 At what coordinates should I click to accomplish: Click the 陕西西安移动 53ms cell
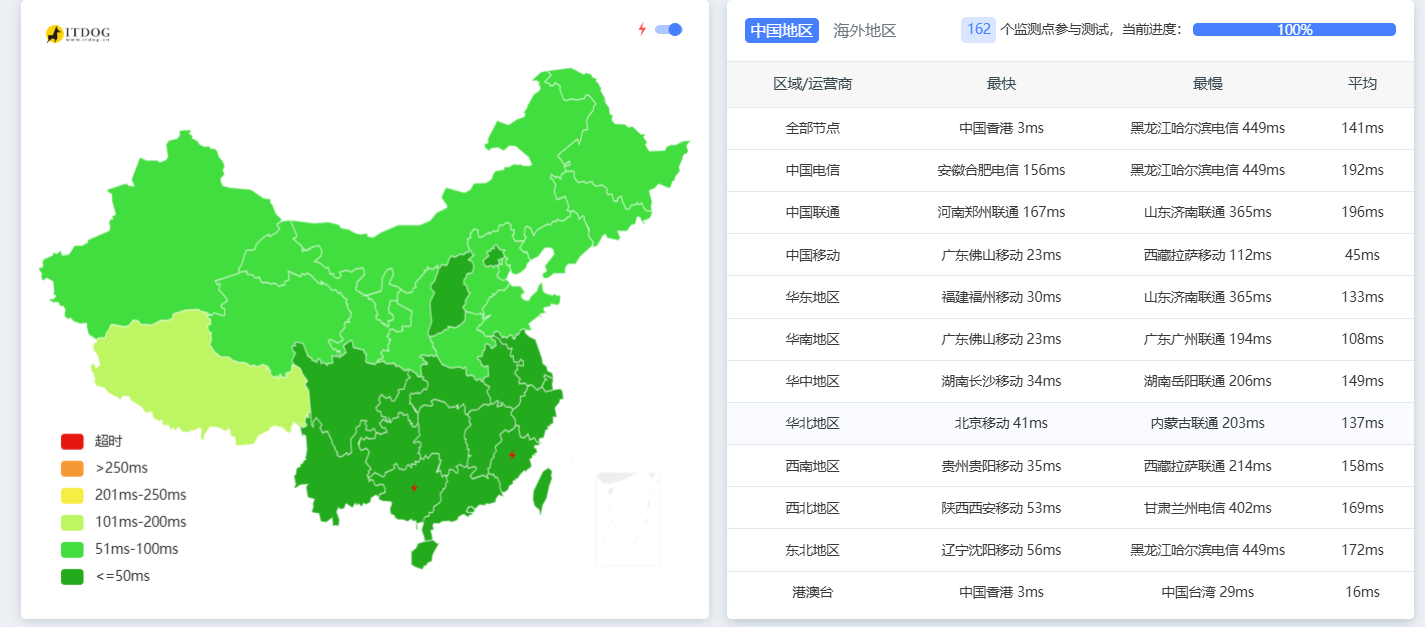click(x=1001, y=508)
